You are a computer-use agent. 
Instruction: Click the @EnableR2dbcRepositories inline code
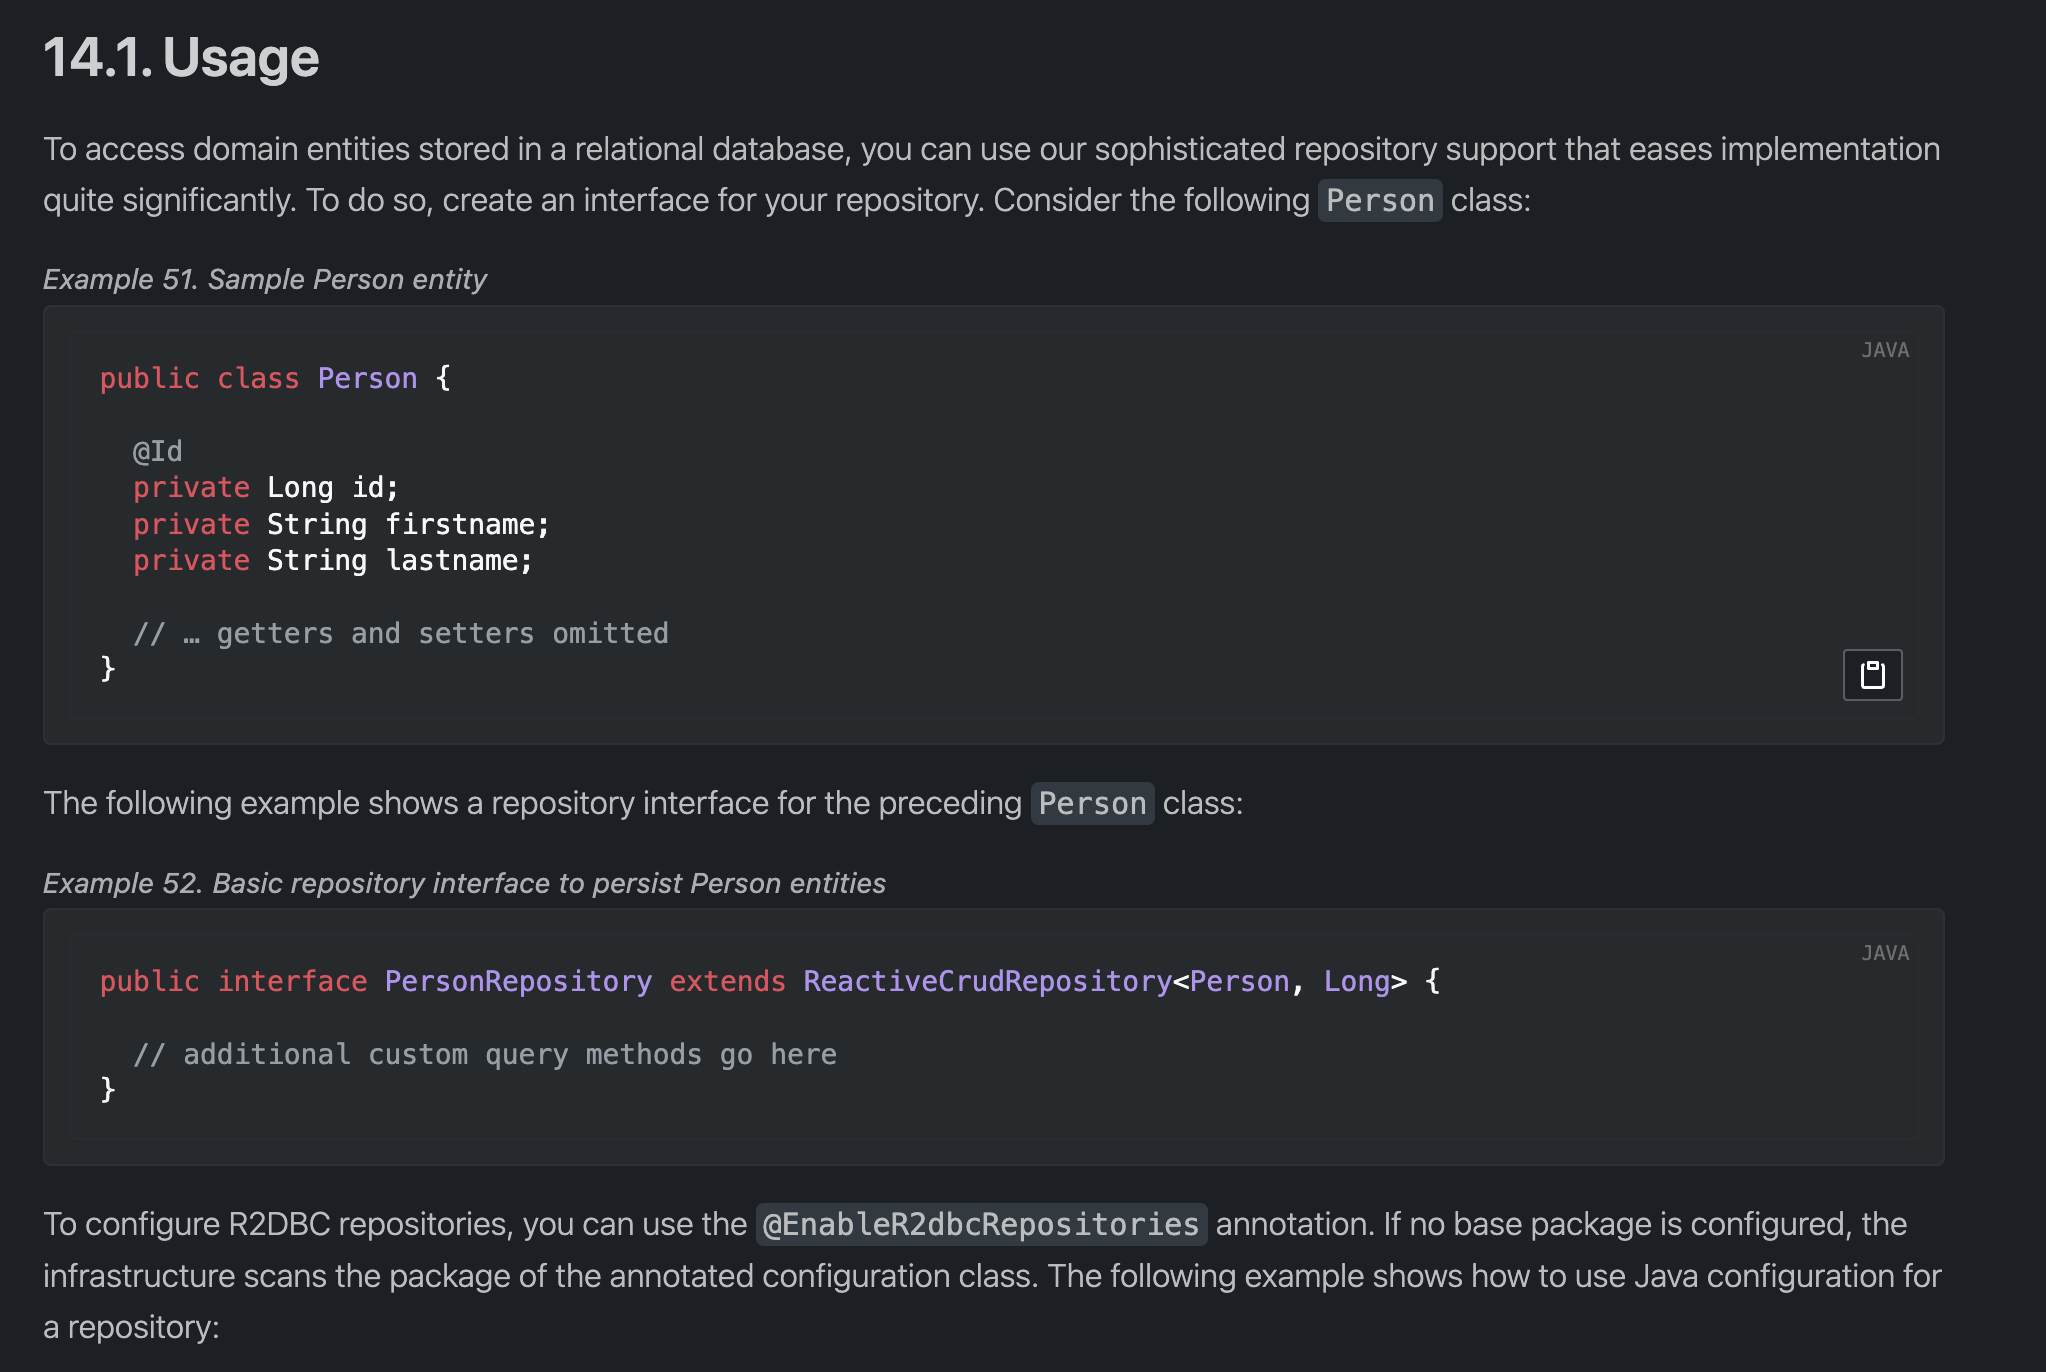(980, 1225)
